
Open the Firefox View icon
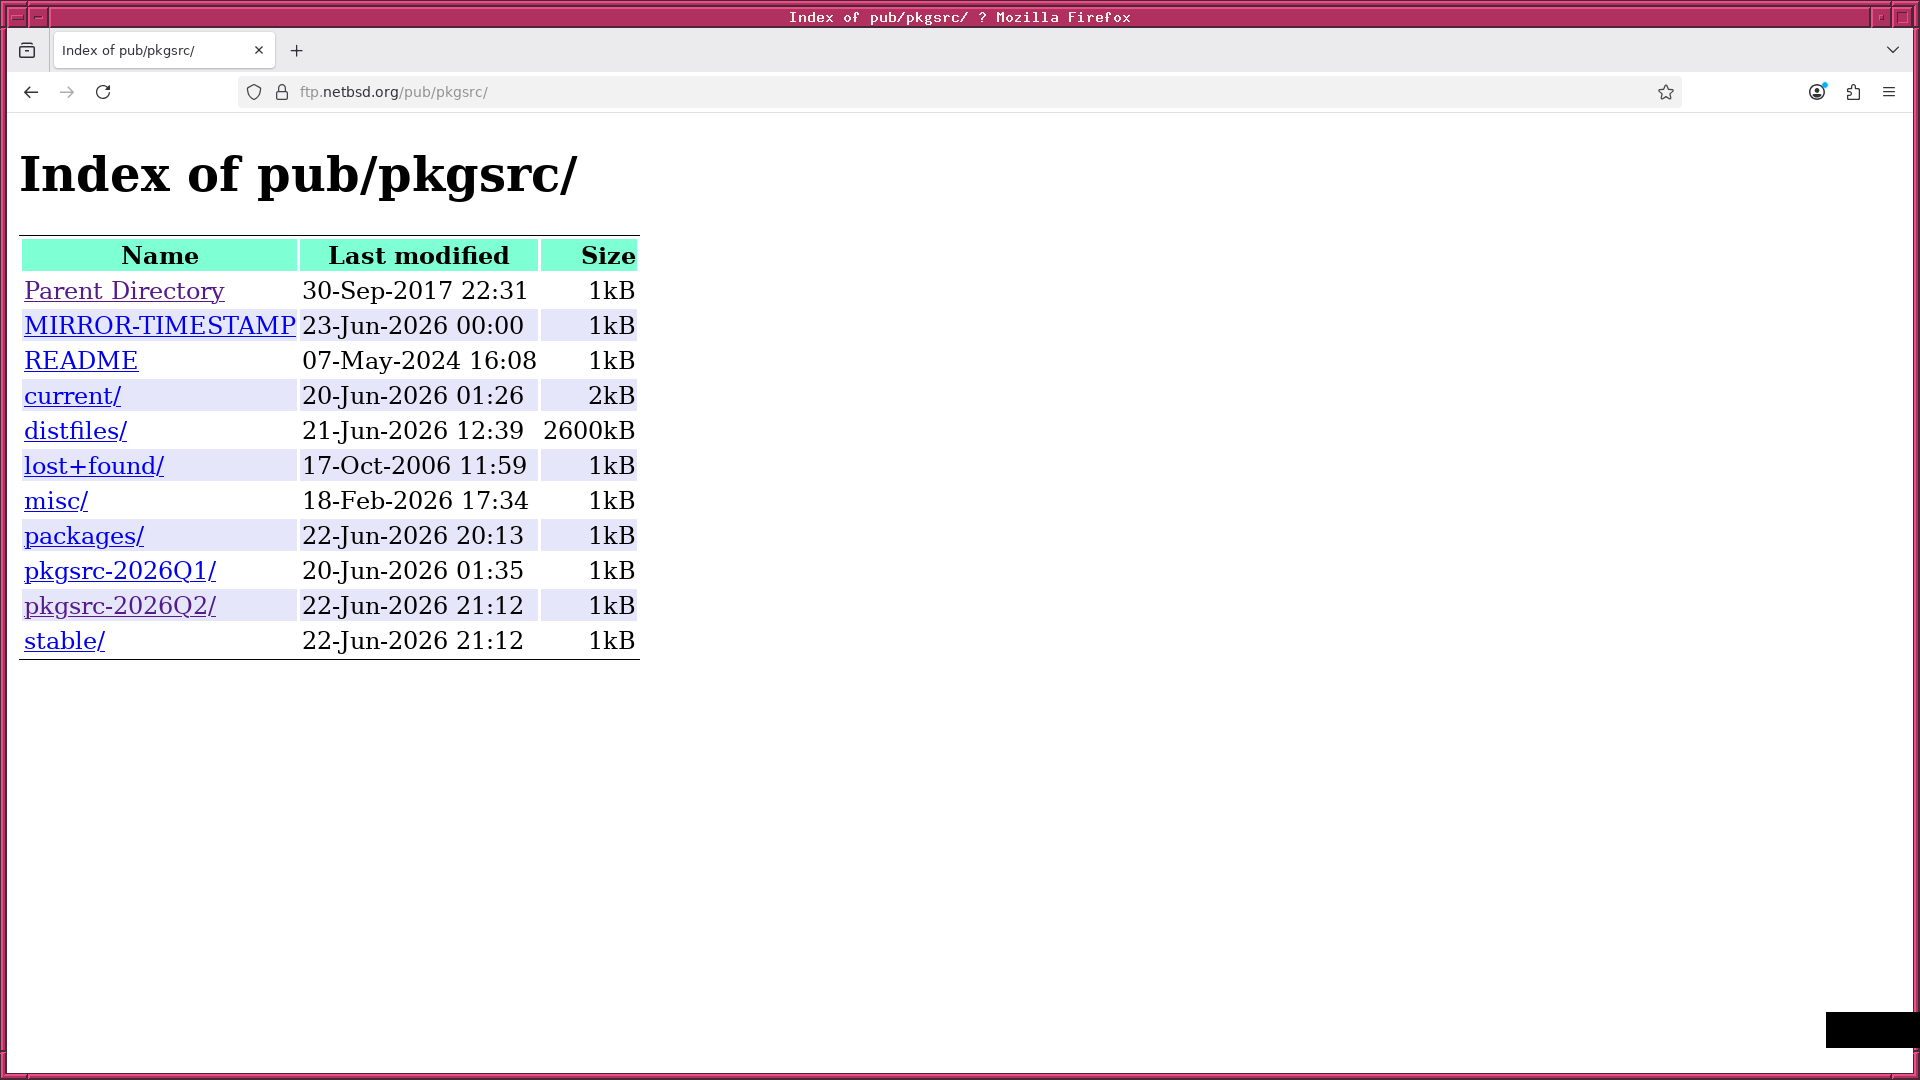tap(27, 50)
